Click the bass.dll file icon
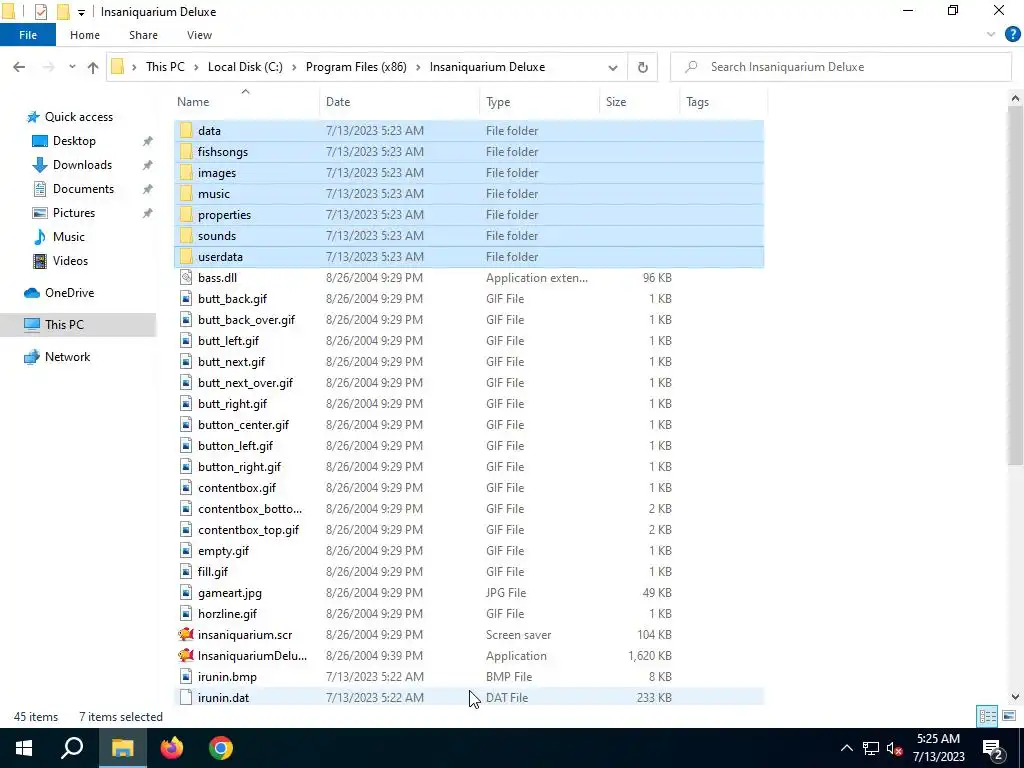Screen dimensions: 1024x768 [186, 278]
